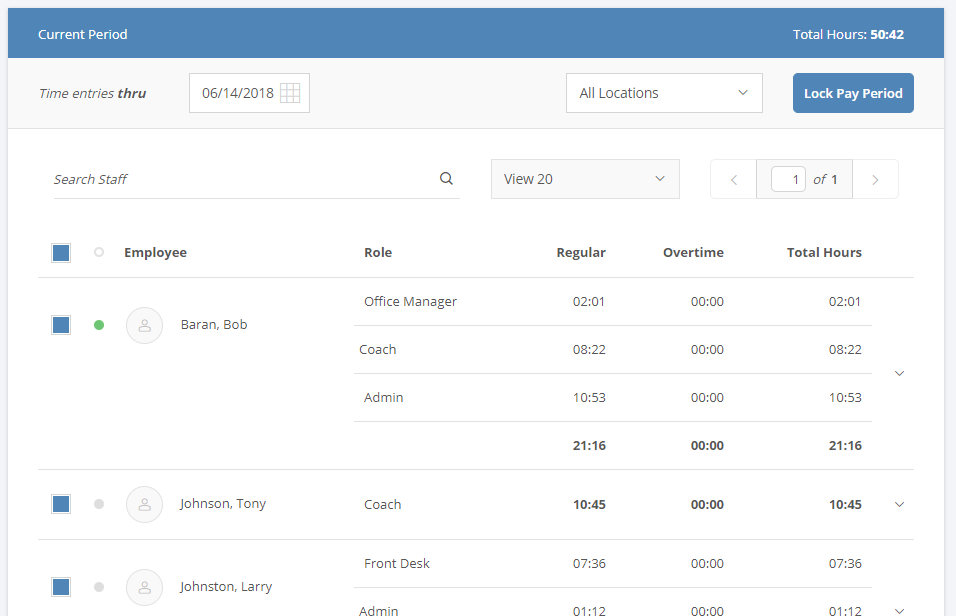956x616 pixels.
Task: Click Front Desk Regular hours 07:36
Action: coord(589,564)
